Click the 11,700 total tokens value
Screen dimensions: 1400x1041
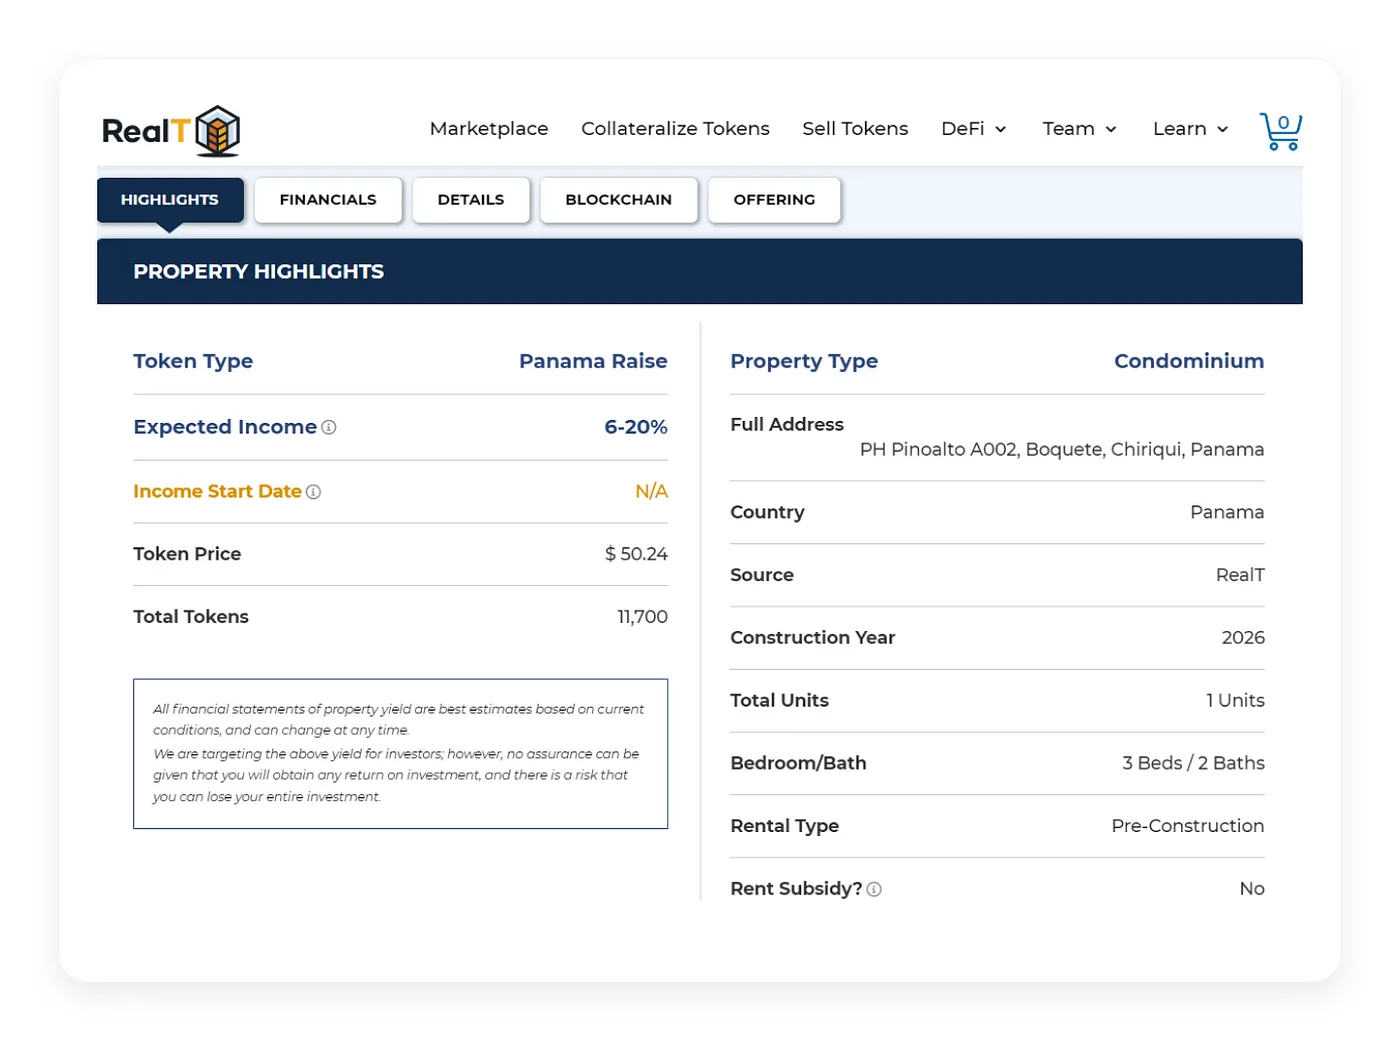pyautogui.click(x=642, y=617)
